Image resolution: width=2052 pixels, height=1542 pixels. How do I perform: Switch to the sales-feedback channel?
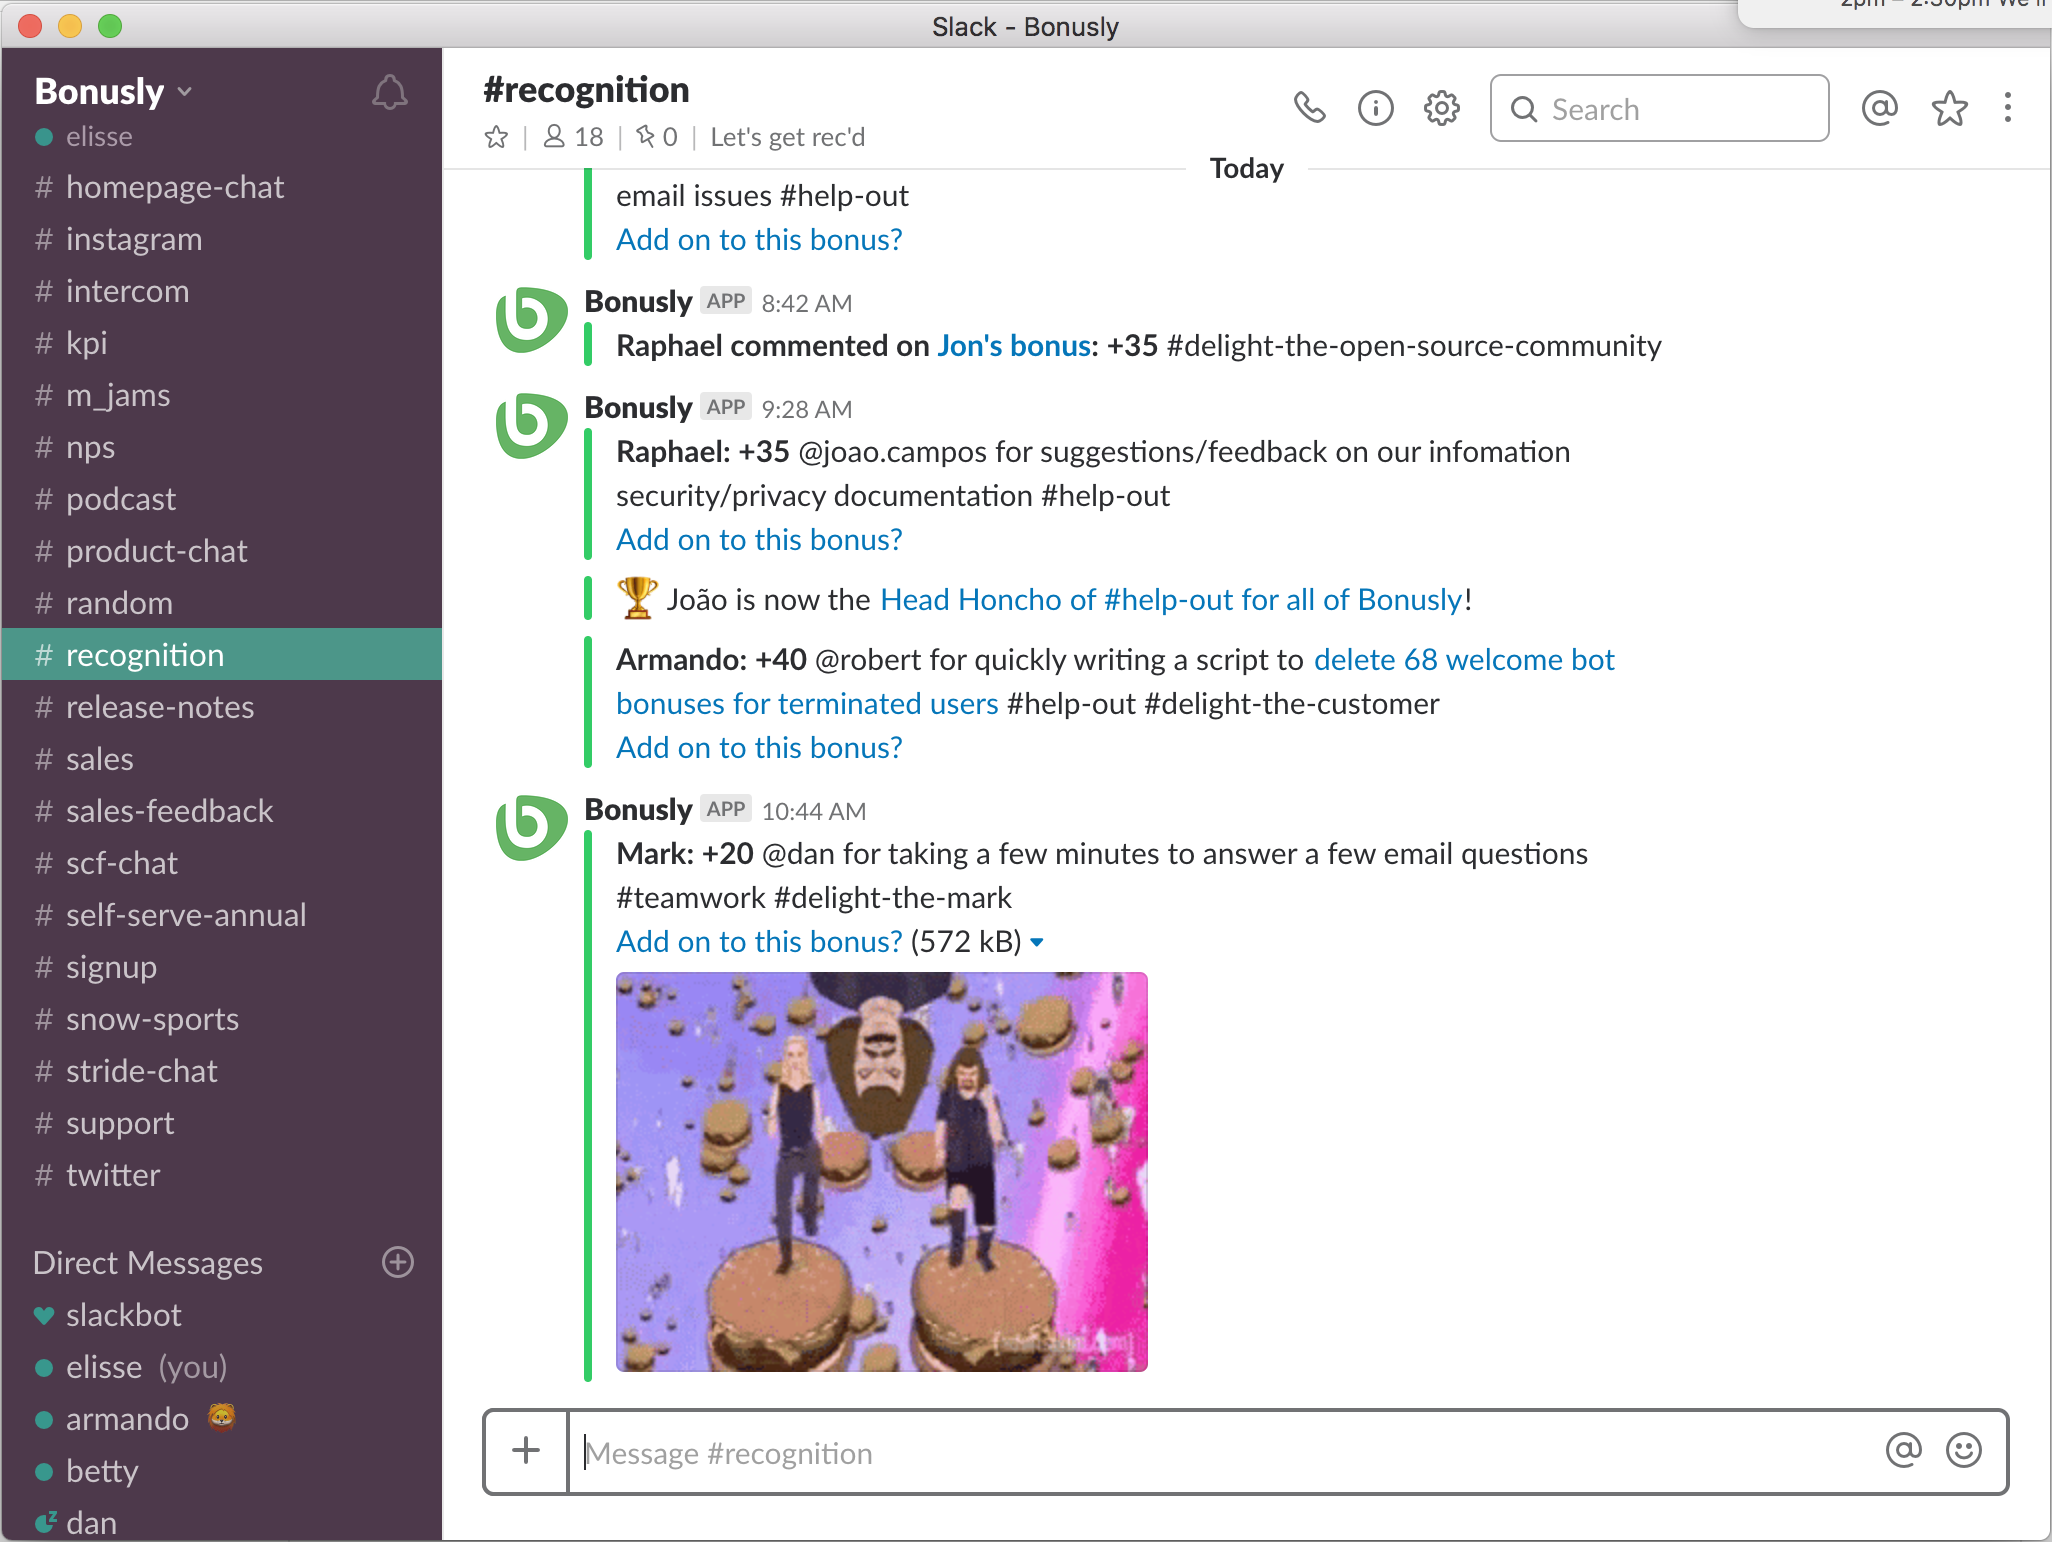point(222,811)
